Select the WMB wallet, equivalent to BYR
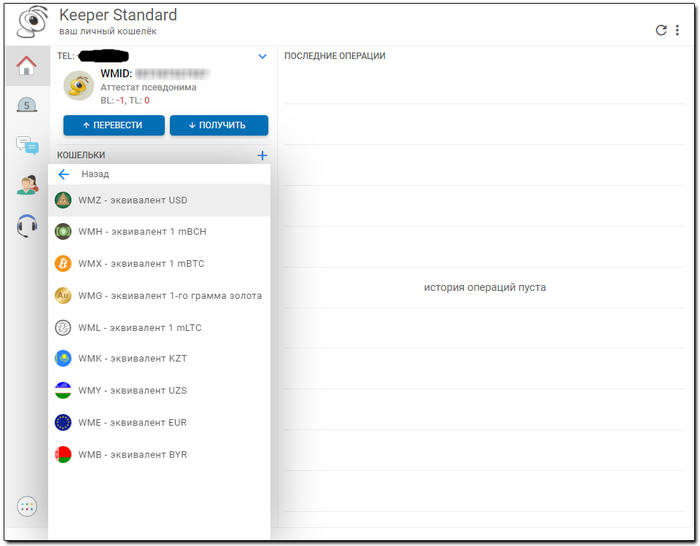 tap(159, 454)
